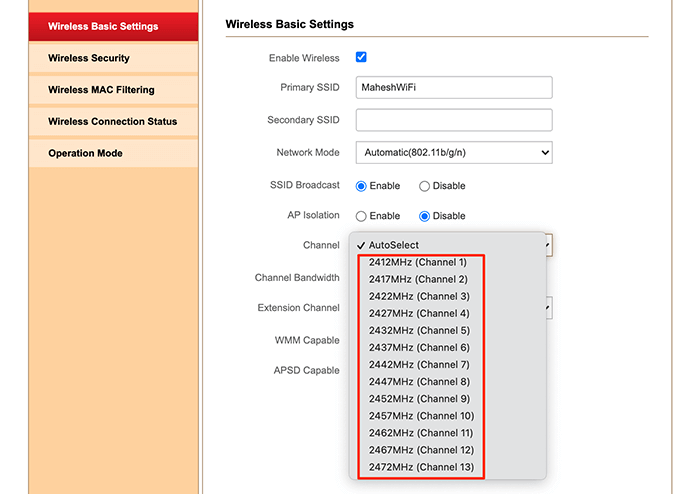680x494 pixels.
Task: Go to Wireless MAC Filtering
Action: click(101, 90)
